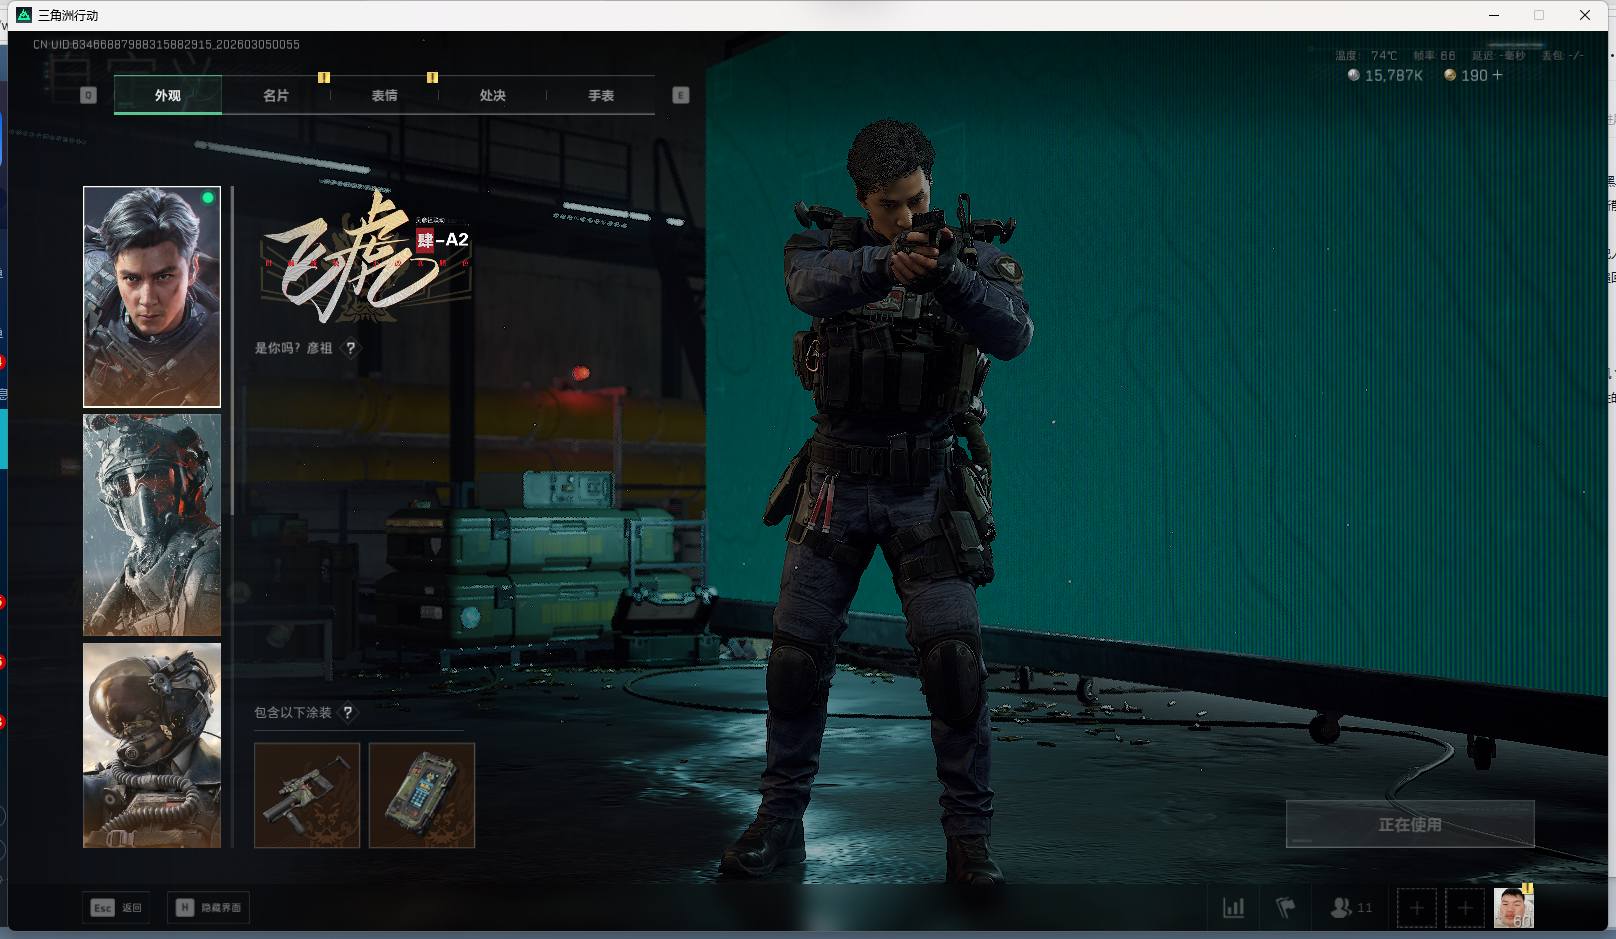Open the friends list icon showing 11
The image size is (1616, 939).
(x=1350, y=908)
